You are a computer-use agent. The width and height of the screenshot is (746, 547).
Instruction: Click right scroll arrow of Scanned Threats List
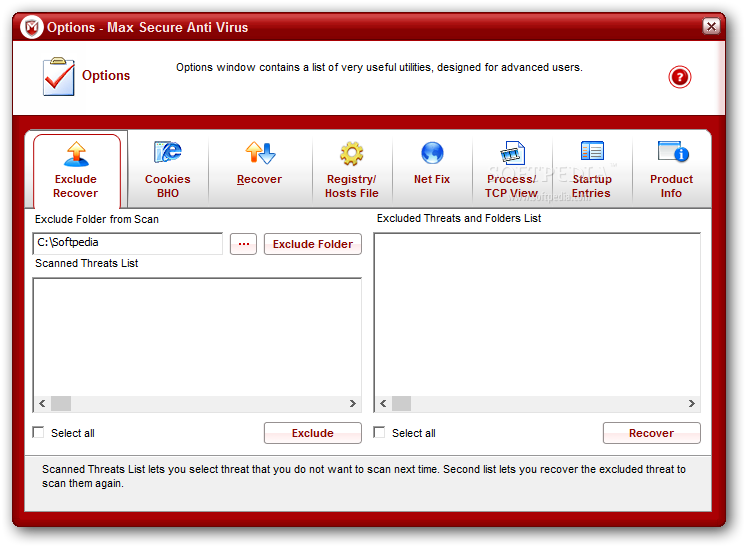point(353,403)
